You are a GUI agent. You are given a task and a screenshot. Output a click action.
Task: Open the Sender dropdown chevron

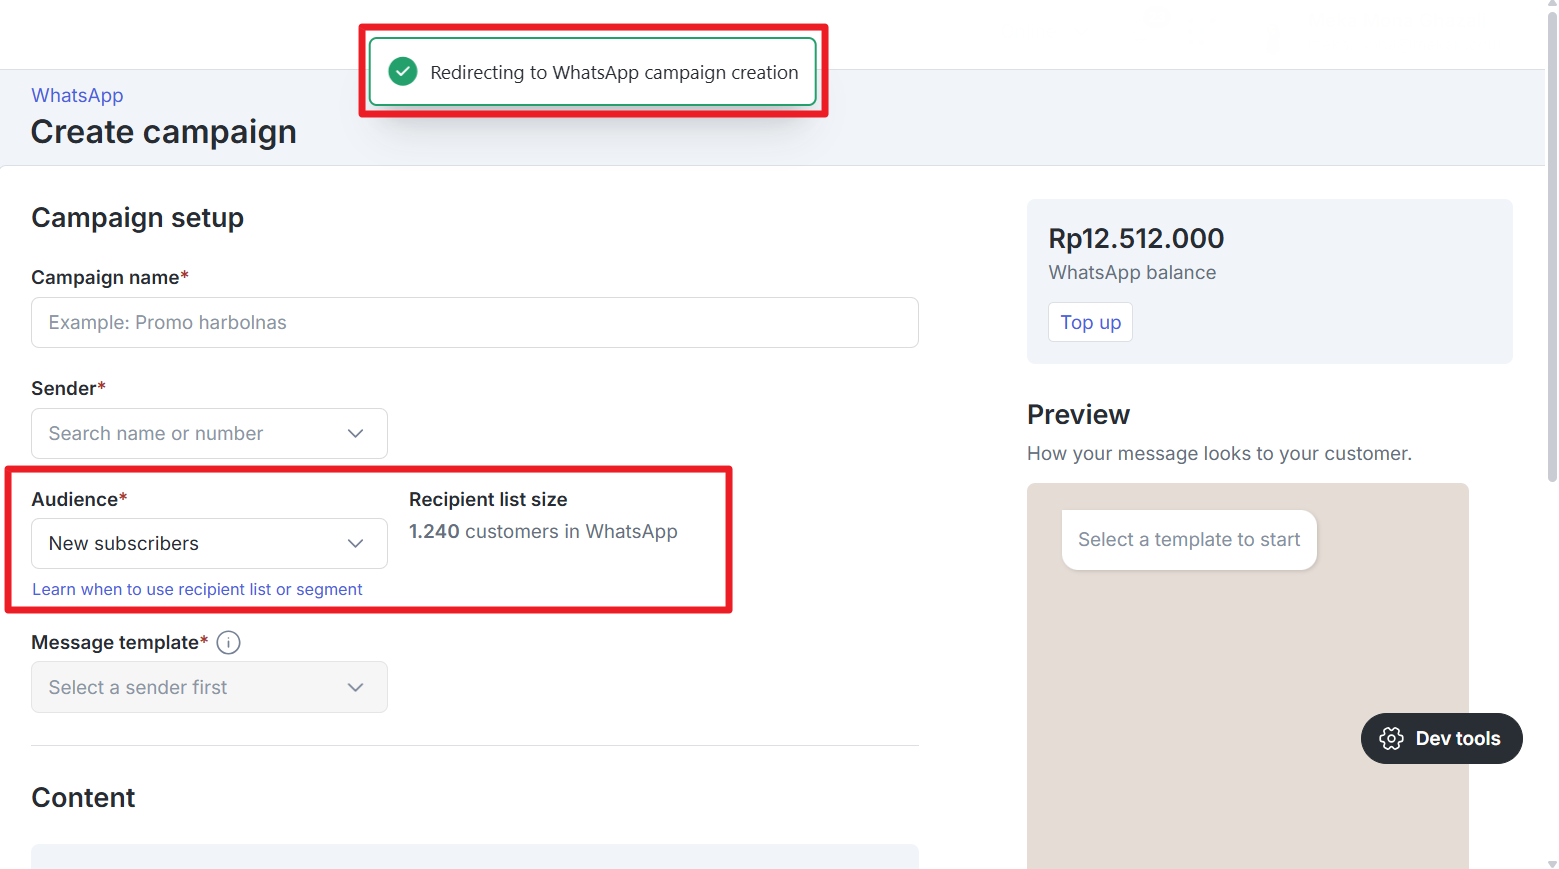355,434
